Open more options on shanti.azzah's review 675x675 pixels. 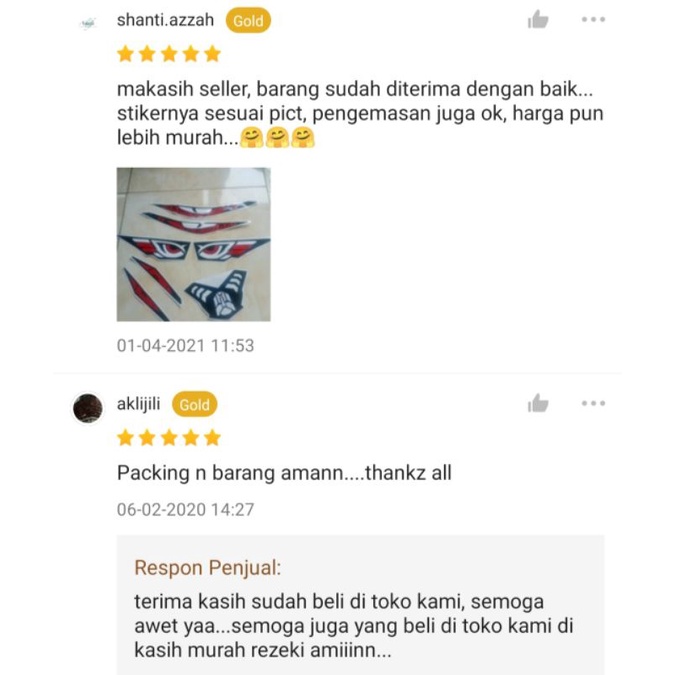[x=593, y=19]
